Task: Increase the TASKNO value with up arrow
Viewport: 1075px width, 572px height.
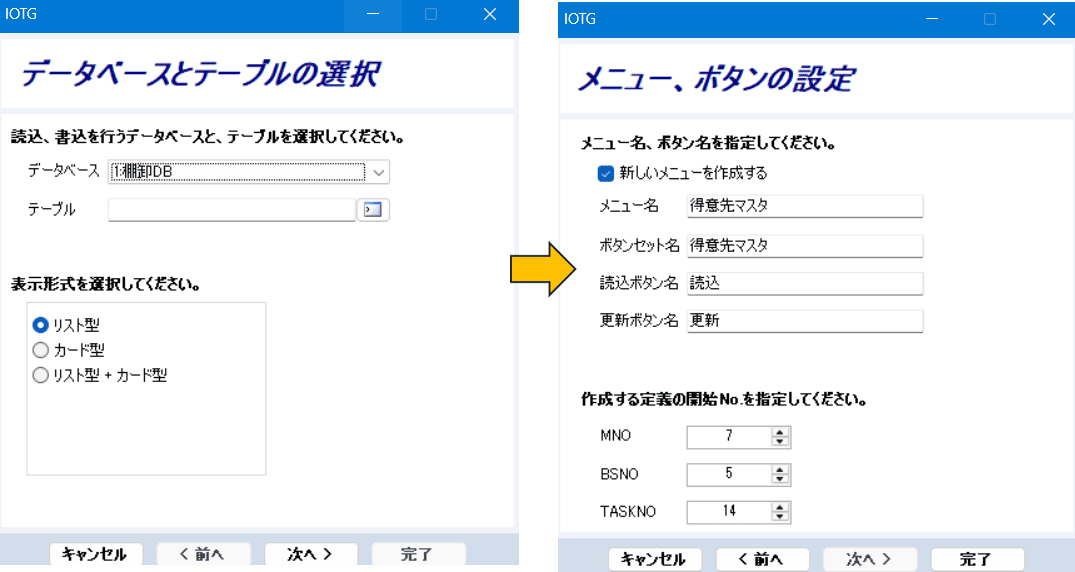Action: coord(781,507)
